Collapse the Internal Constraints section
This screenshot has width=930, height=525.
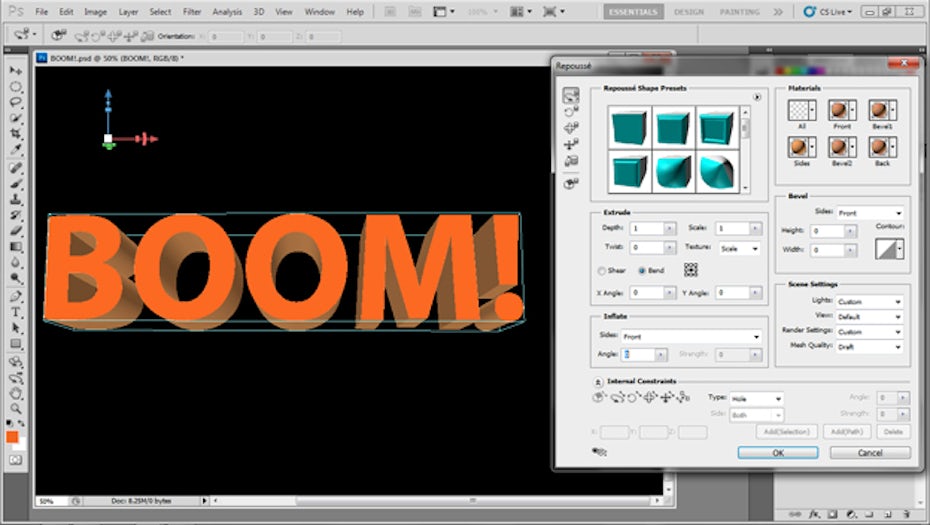point(597,382)
